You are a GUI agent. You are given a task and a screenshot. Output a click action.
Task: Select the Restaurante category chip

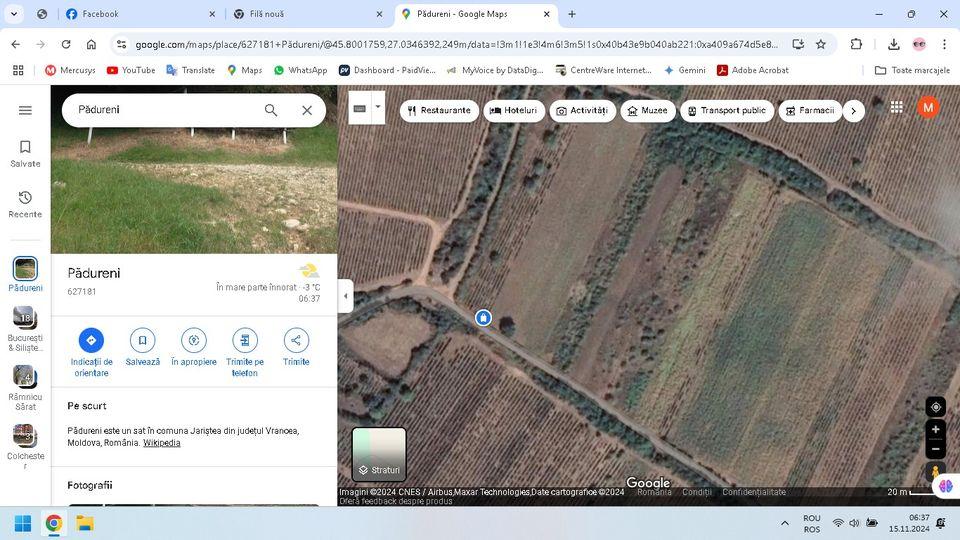[439, 110]
